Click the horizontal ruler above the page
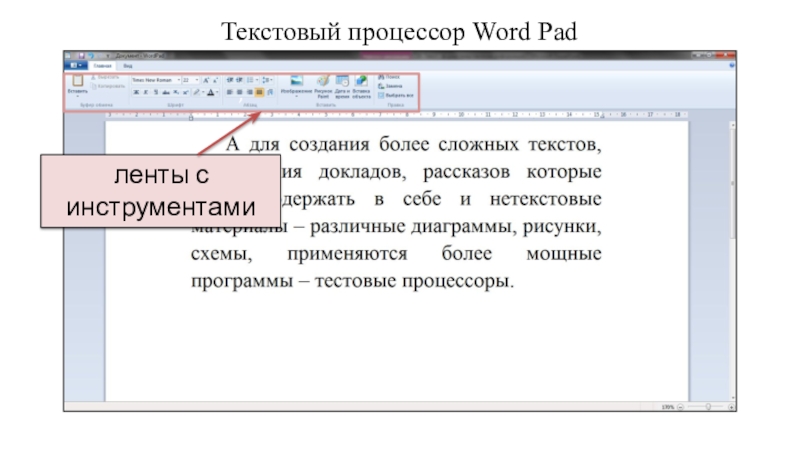Screen dimensions: 800x450 pyautogui.click(x=397, y=115)
